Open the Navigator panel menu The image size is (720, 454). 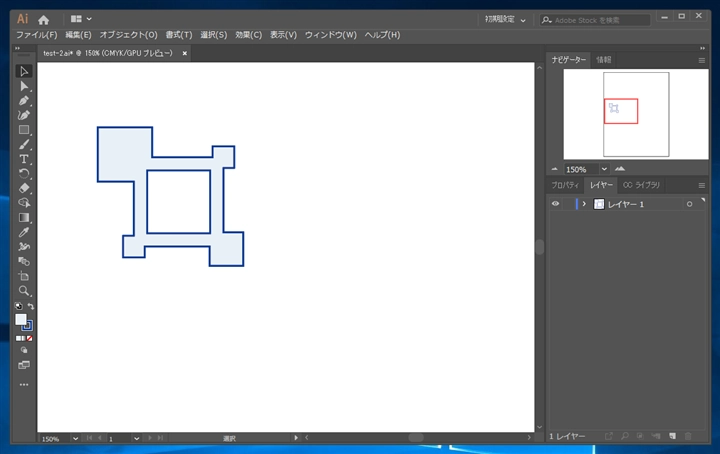(x=702, y=60)
